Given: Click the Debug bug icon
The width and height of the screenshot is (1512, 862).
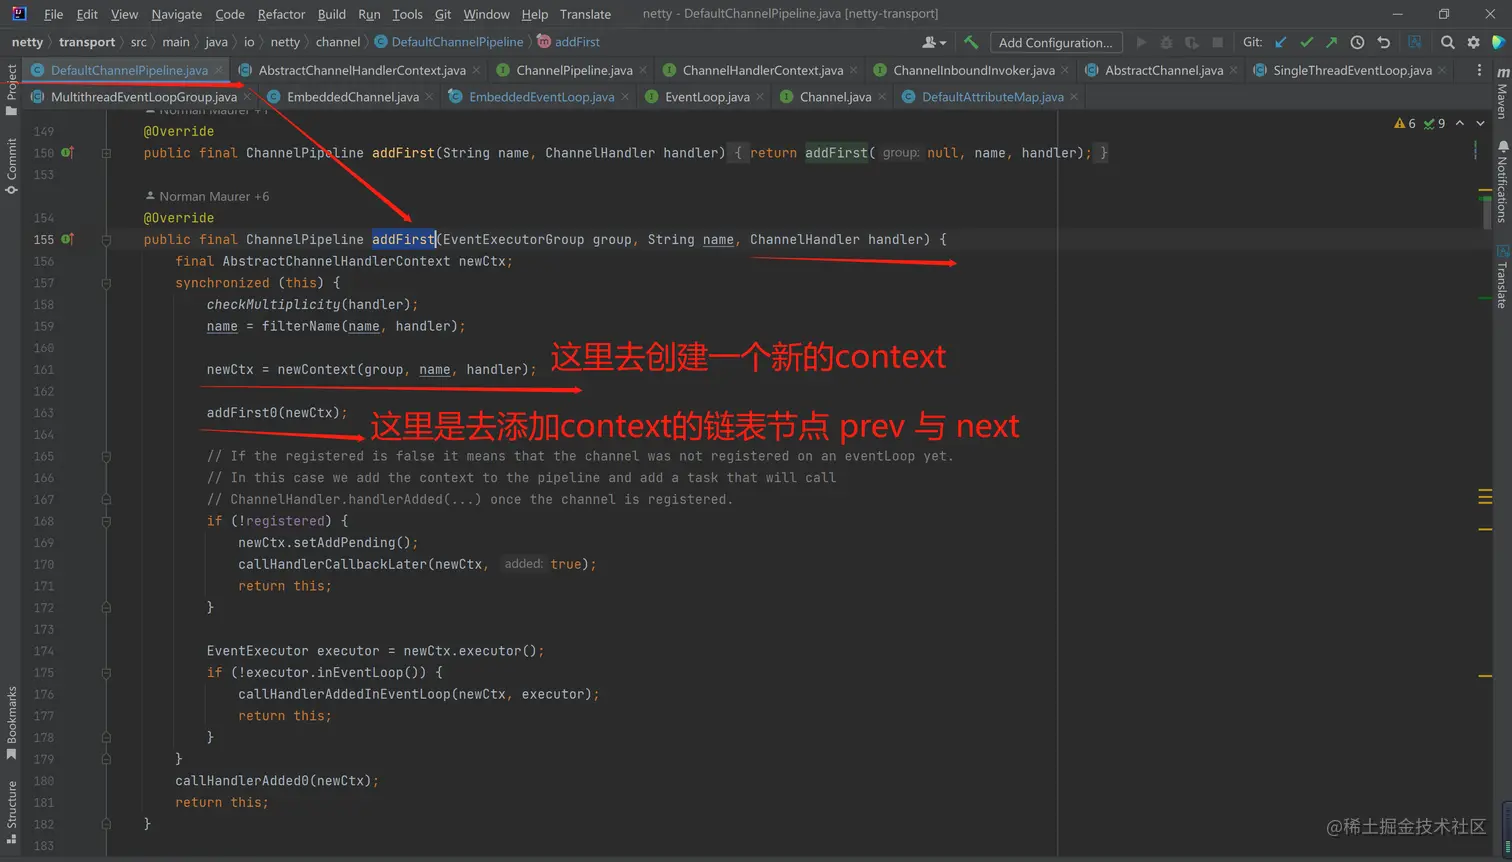Looking at the screenshot, I should (1166, 42).
